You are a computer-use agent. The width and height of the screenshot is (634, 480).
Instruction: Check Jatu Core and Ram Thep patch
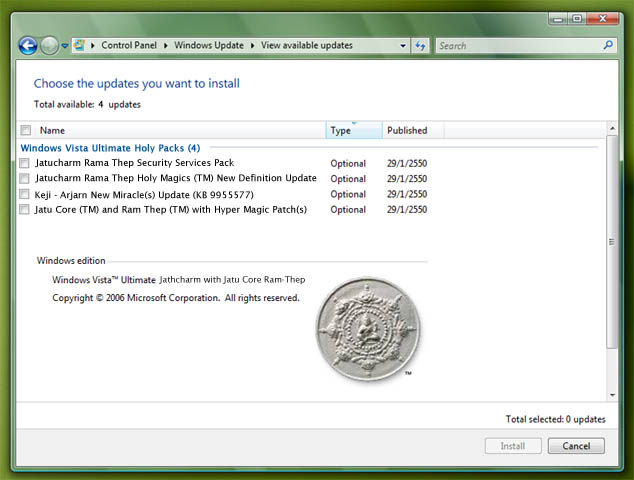pyautogui.click(x=24, y=209)
